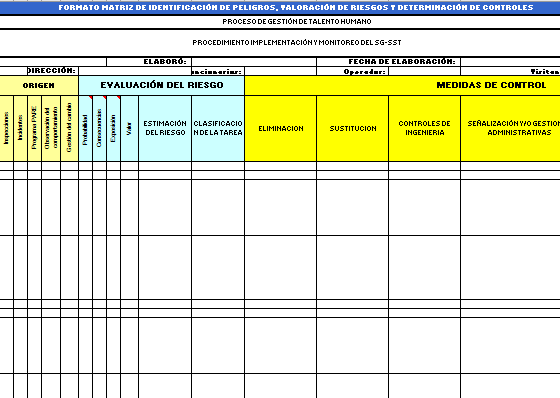560x398 pixels.
Task: Select the CONTROLES DE INGENIERIA header
Action: (x=424, y=128)
